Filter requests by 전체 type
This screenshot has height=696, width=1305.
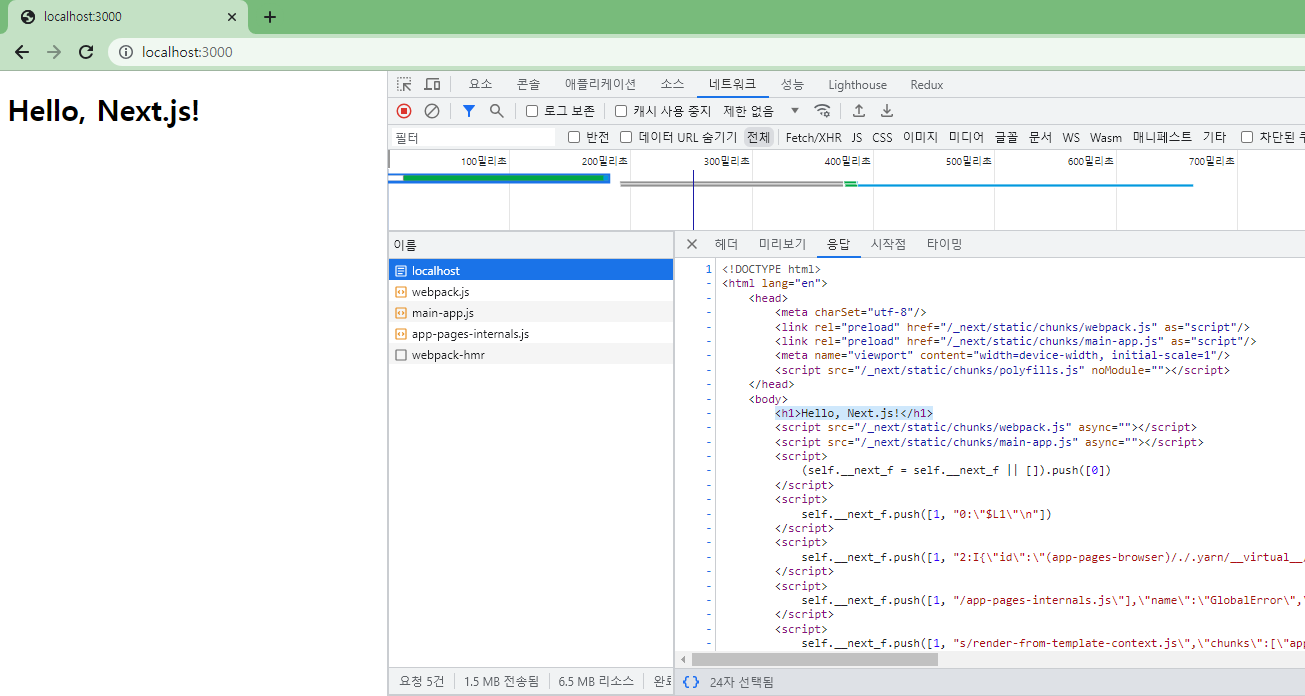pos(759,137)
